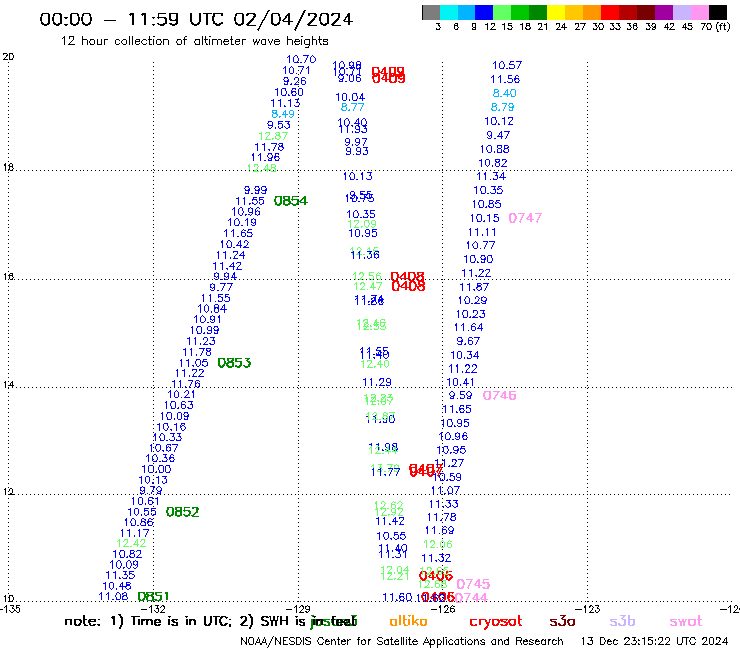
Task: Click the '70 (ft)' scale label
Action: (x=715, y=27)
